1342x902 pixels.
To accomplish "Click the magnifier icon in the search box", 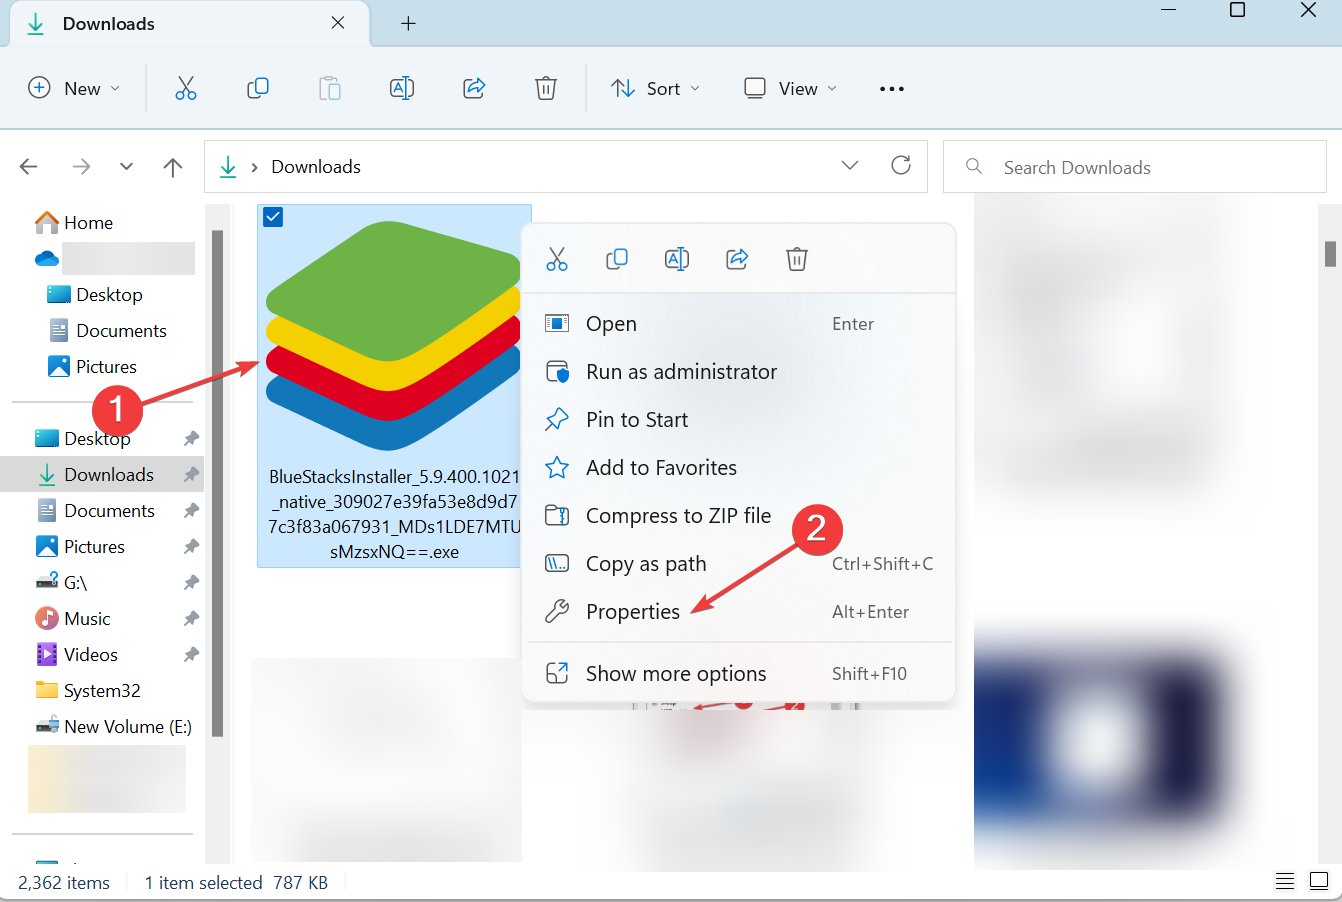I will pyautogui.click(x=974, y=166).
